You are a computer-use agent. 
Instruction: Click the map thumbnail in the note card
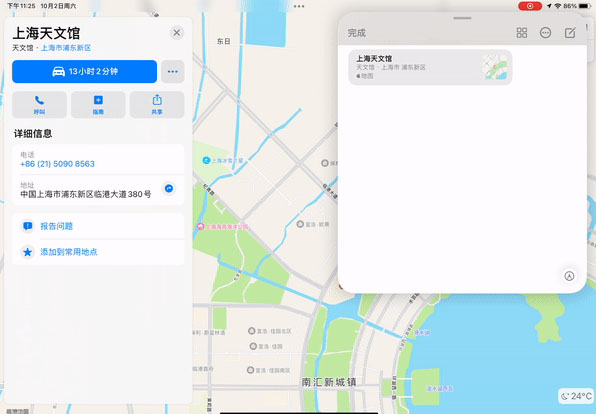coord(495,67)
